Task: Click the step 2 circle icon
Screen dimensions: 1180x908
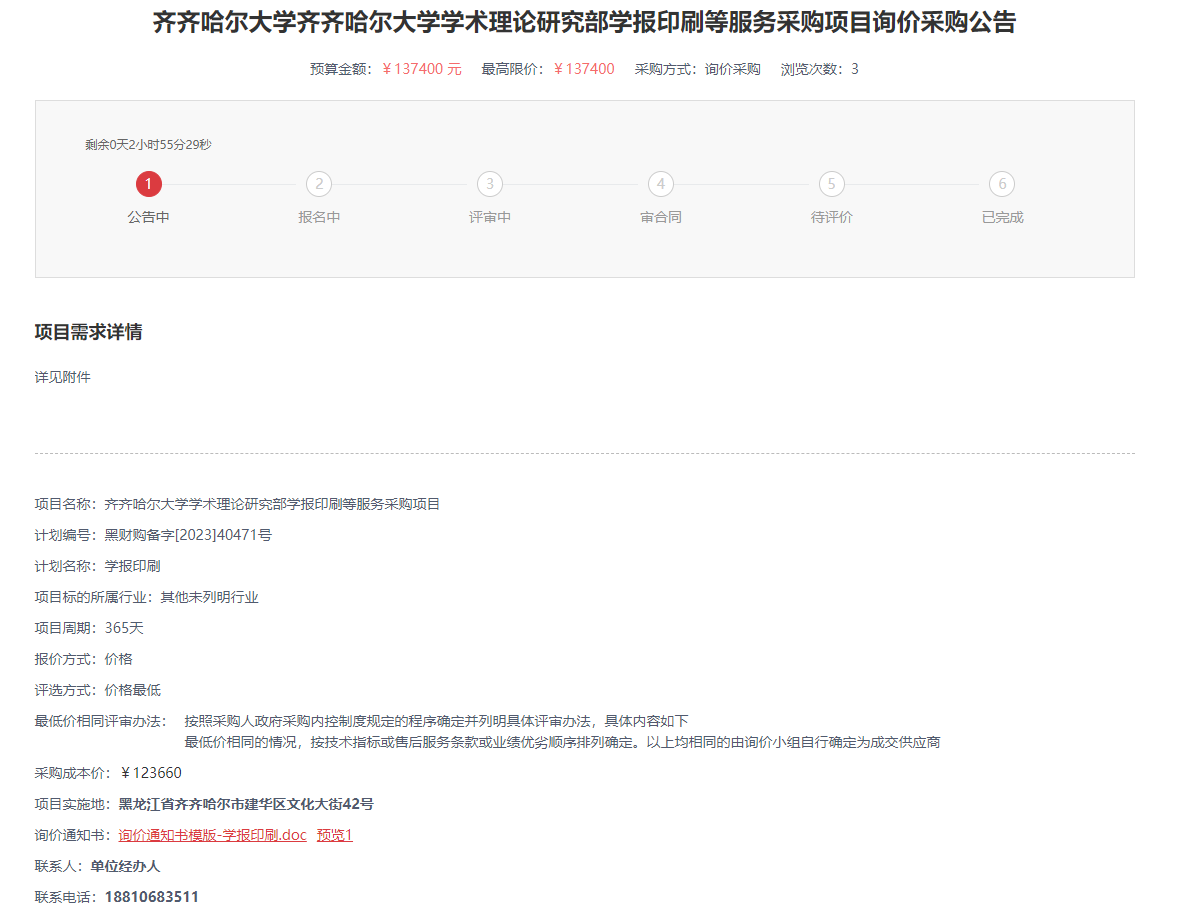Action: point(319,184)
